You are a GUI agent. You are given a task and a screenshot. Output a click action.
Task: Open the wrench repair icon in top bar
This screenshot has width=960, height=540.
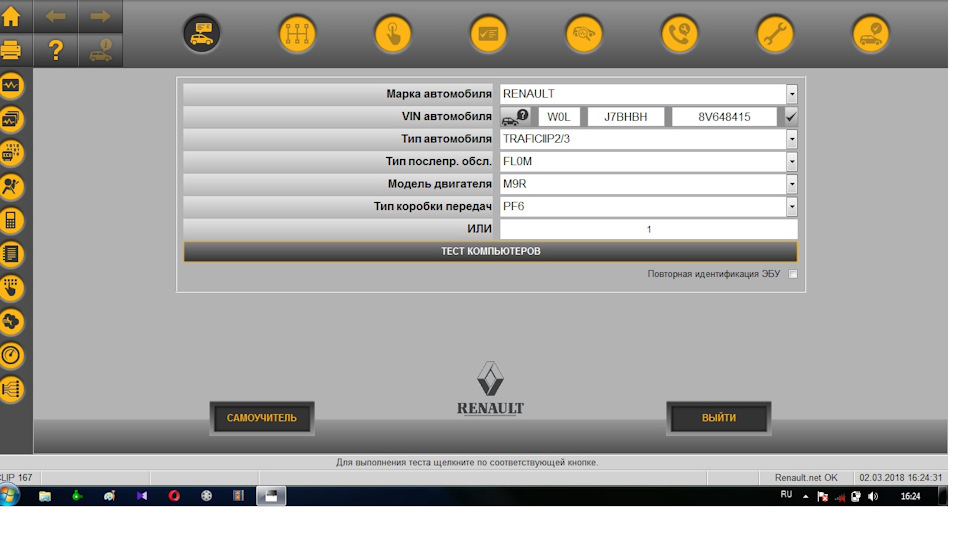[x=774, y=34]
